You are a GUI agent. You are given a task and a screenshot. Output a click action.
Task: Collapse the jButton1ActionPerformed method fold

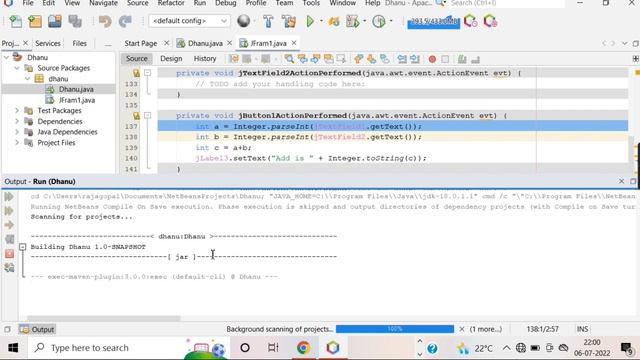(x=148, y=116)
